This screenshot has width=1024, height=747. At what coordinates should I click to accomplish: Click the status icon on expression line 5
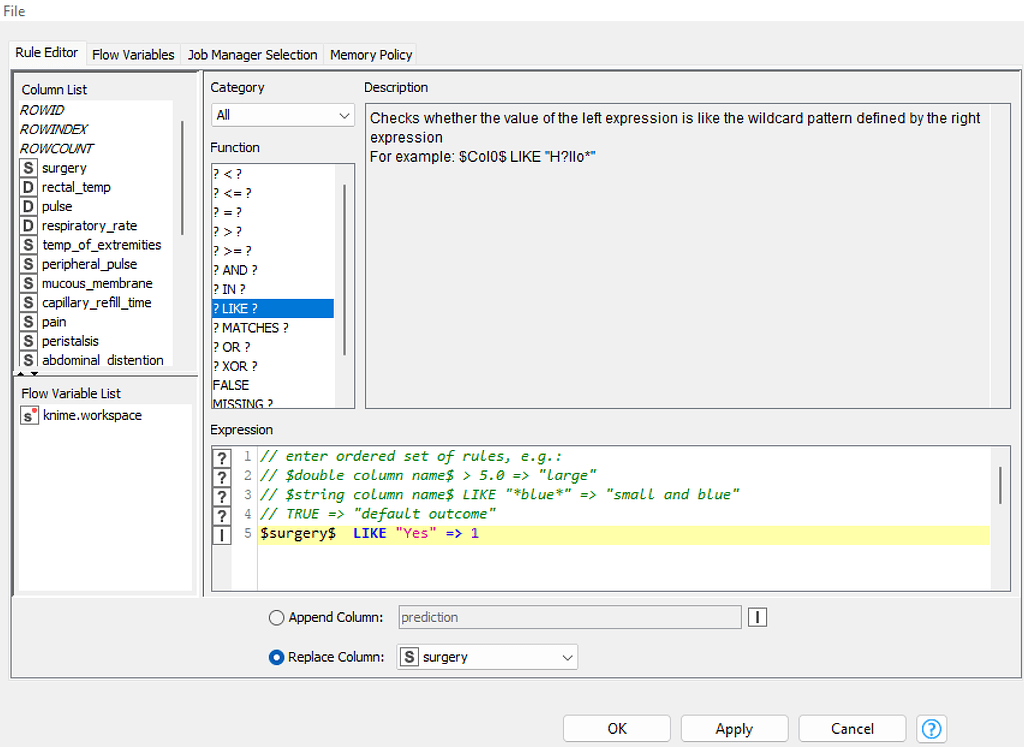[221, 534]
